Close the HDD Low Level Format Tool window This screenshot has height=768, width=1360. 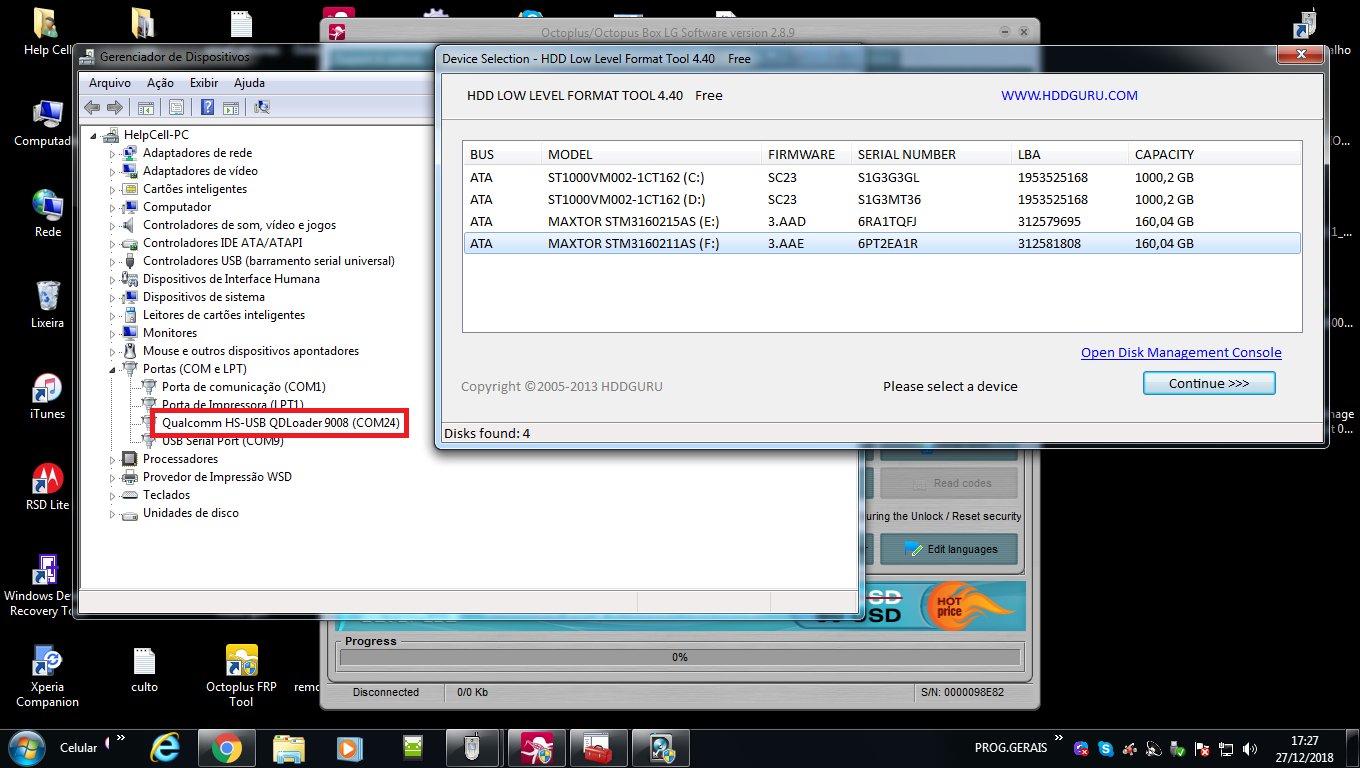point(1301,54)
